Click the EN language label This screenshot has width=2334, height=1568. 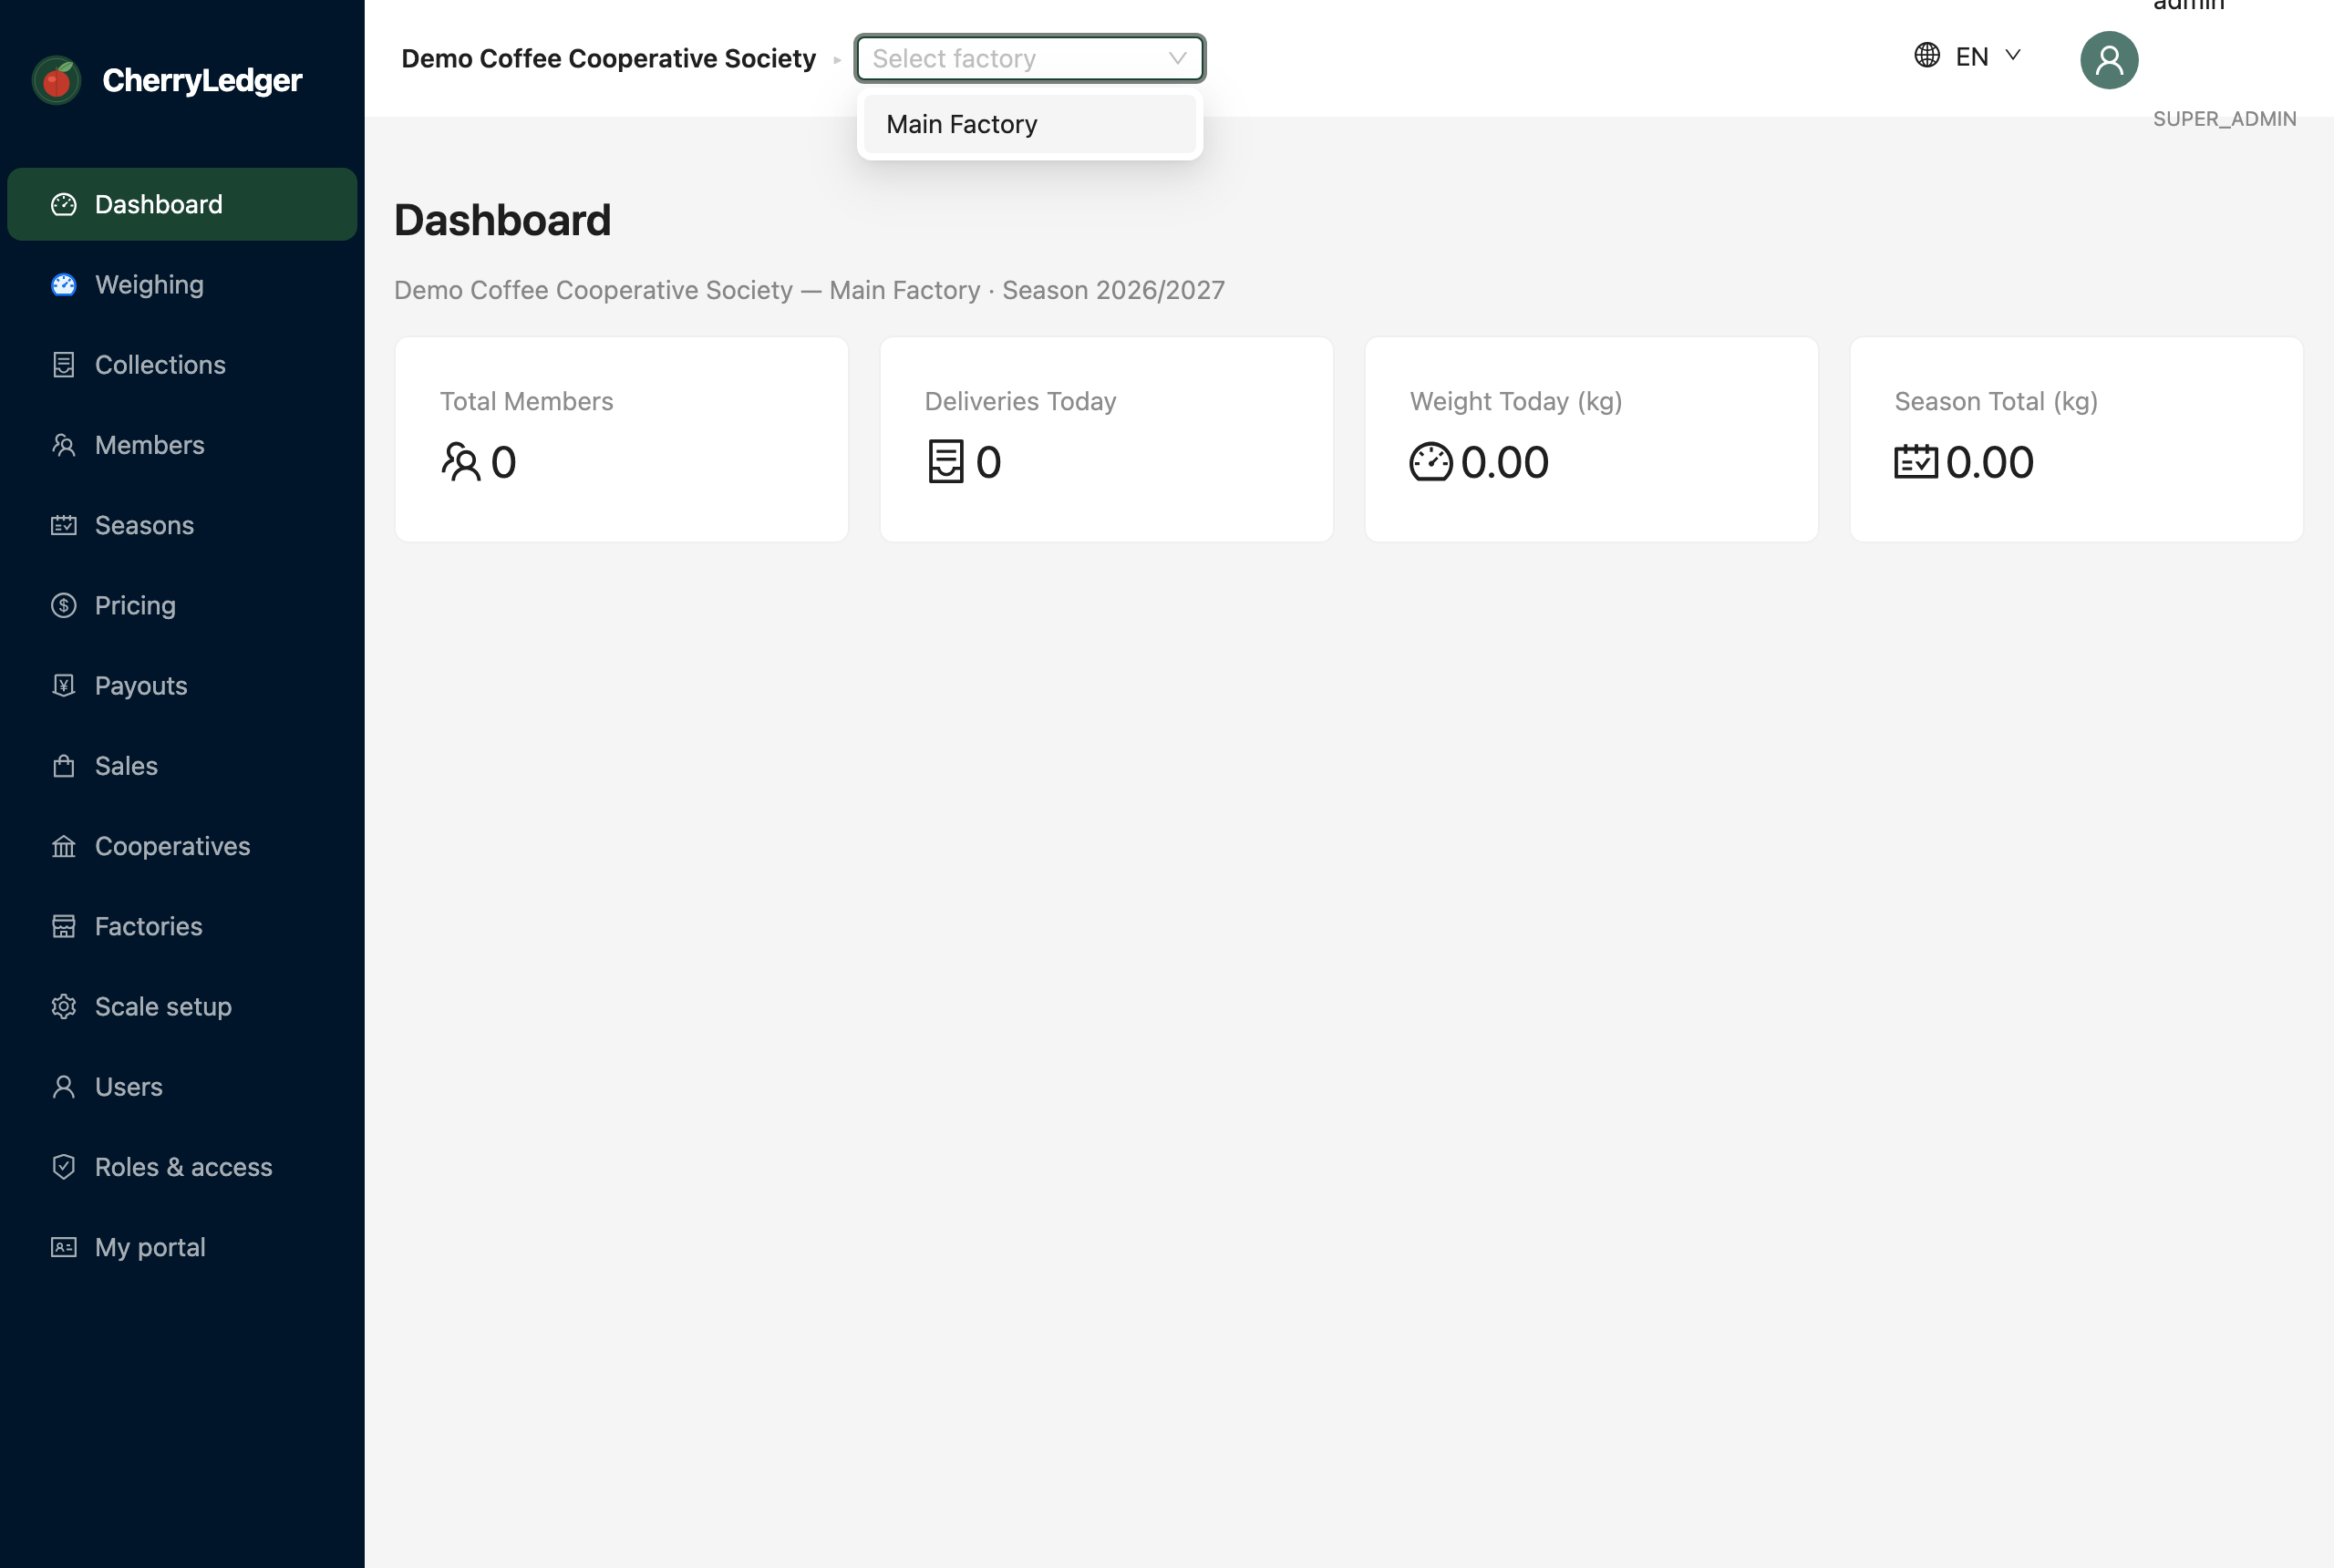[x=1972, y=56]
